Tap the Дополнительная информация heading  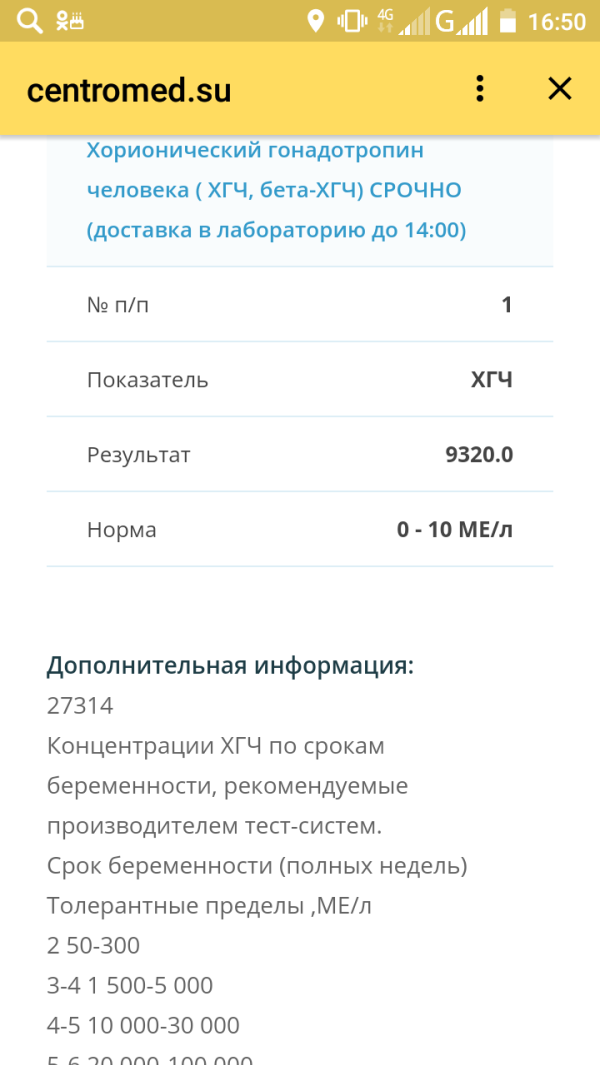tap(230, 666)
